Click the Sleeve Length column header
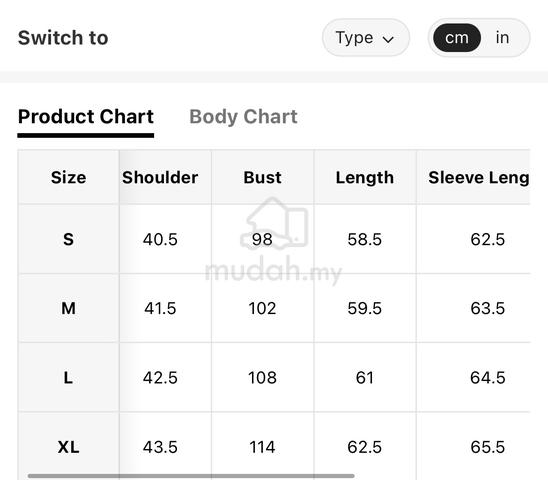 479,178
